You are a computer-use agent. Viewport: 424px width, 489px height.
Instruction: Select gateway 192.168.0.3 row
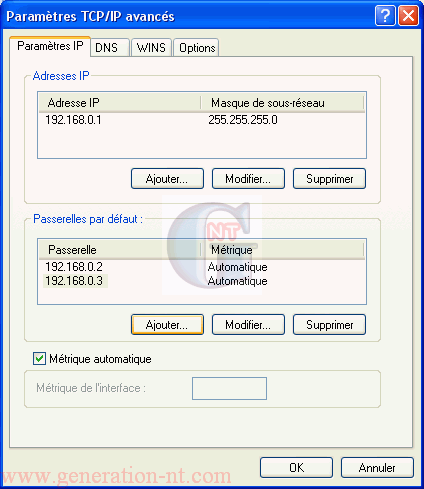click(202, 281)
